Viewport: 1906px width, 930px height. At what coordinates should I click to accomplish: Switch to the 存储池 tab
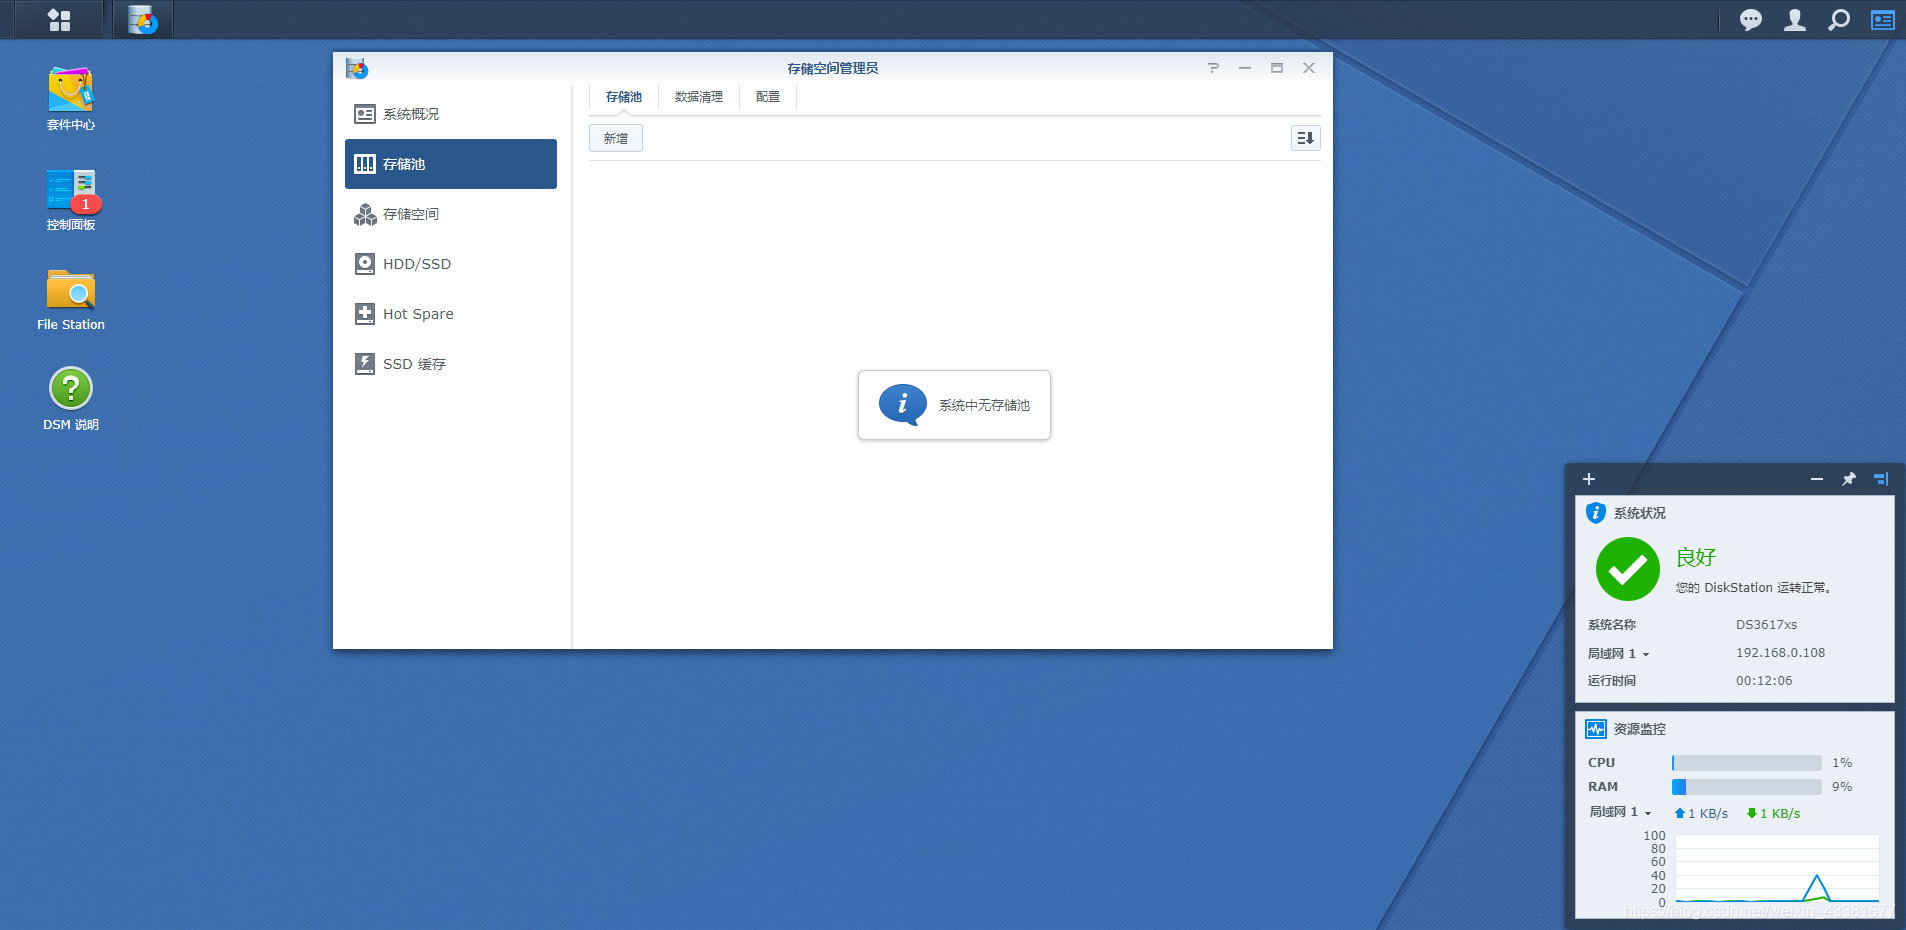click(x=624, y=97)
